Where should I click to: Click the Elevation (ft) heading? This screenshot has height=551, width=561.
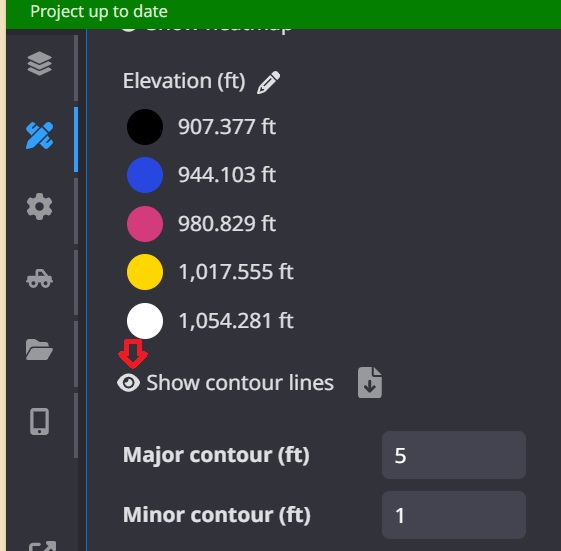pos(184,81)
